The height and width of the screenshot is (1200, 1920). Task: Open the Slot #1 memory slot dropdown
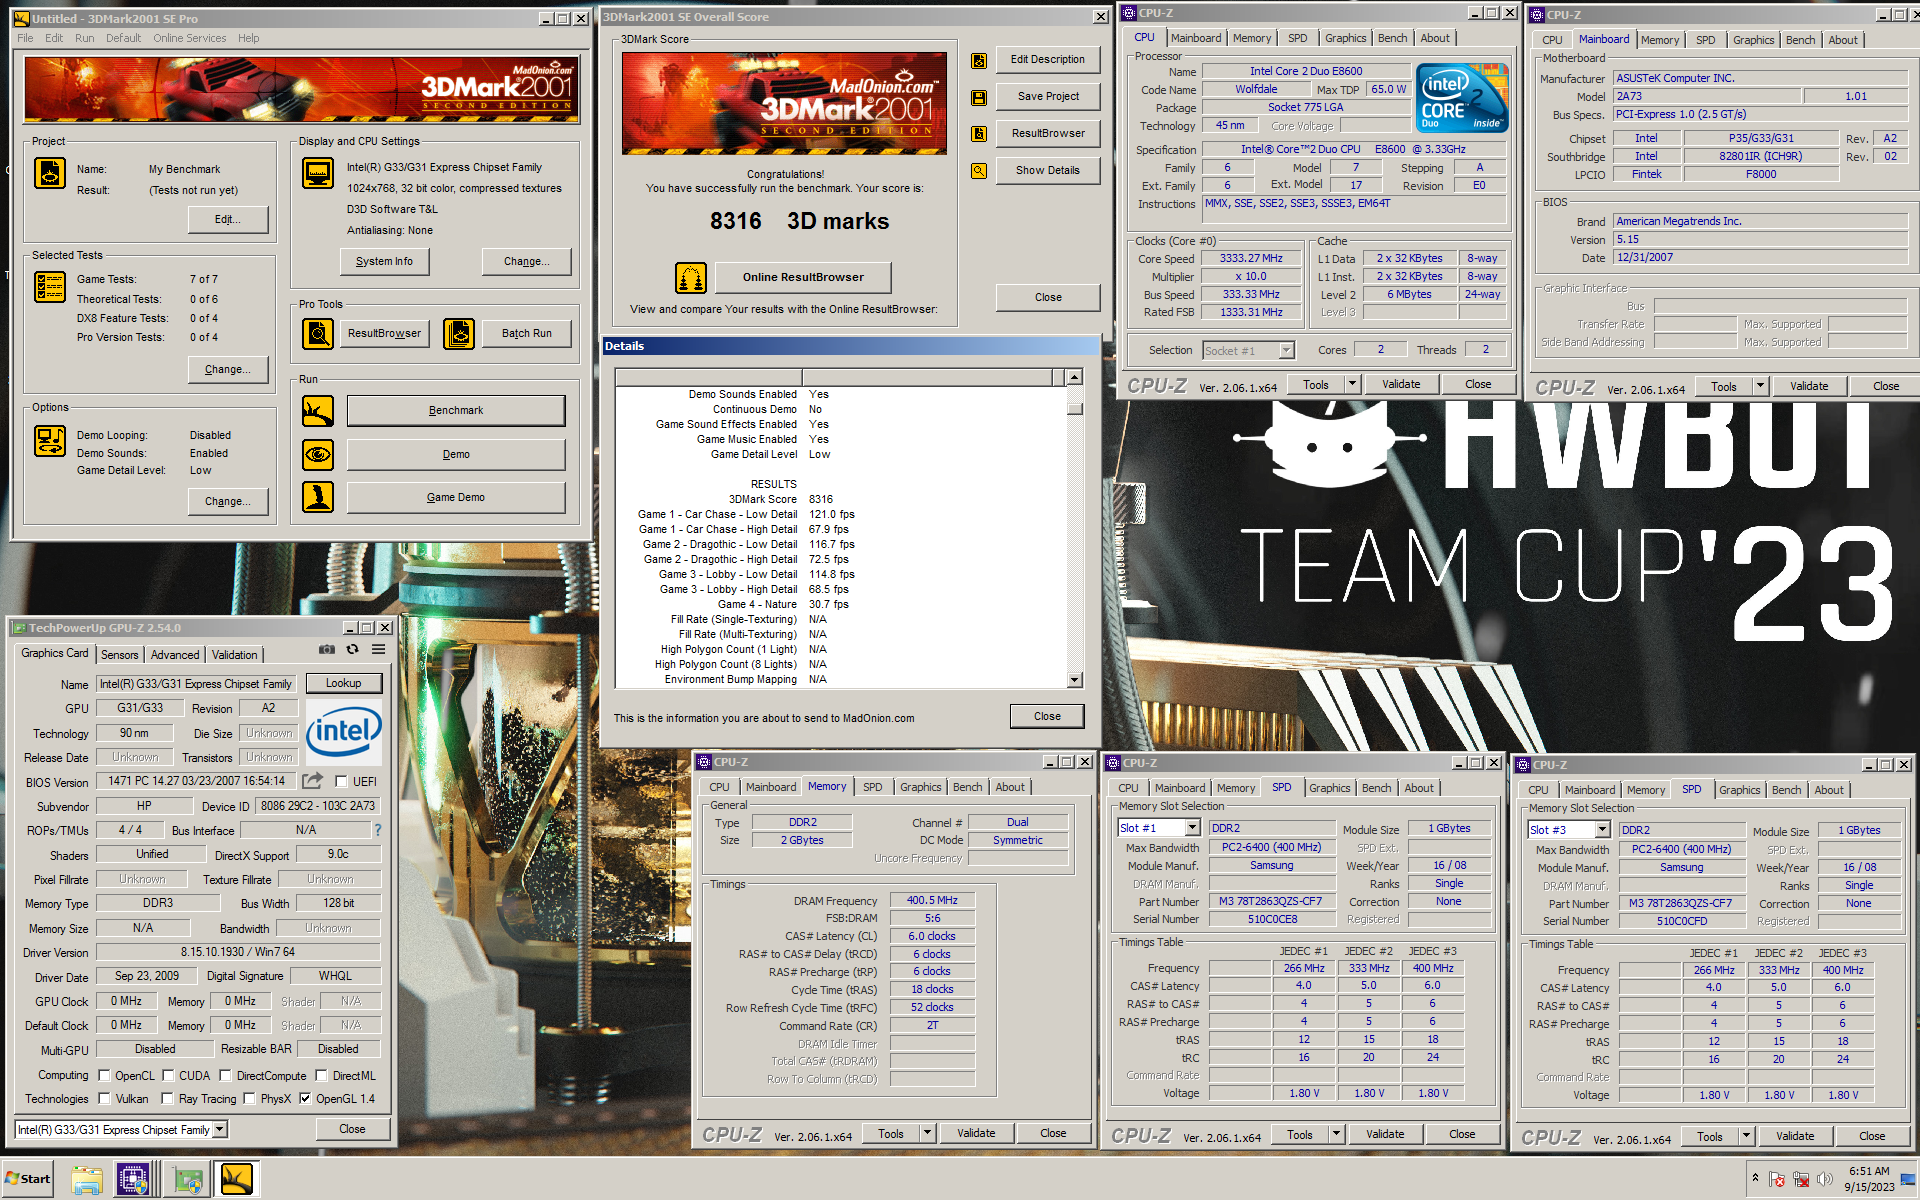click(1192, 828)
